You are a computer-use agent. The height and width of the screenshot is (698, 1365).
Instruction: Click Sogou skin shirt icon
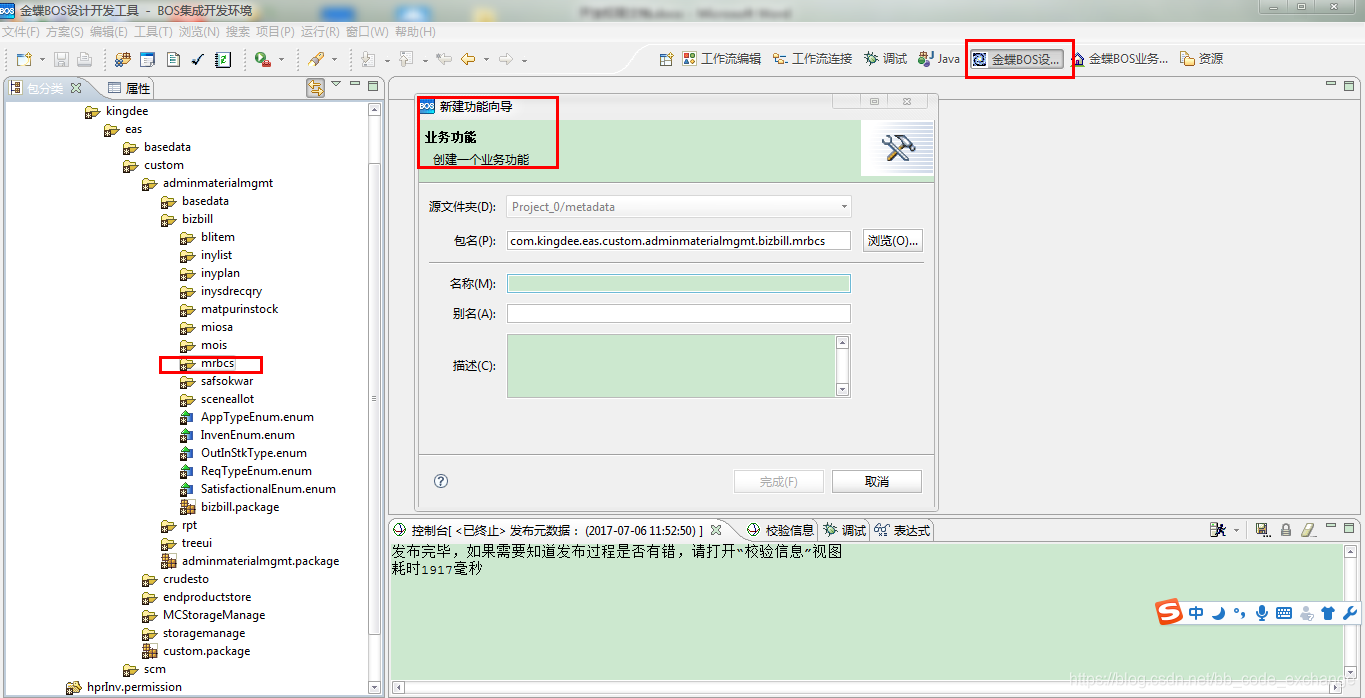[1328, 613]
